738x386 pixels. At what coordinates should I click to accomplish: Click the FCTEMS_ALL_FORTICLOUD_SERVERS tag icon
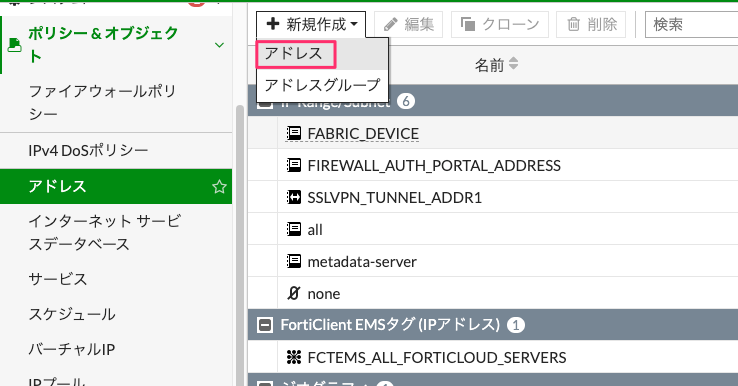pos(294,357)
